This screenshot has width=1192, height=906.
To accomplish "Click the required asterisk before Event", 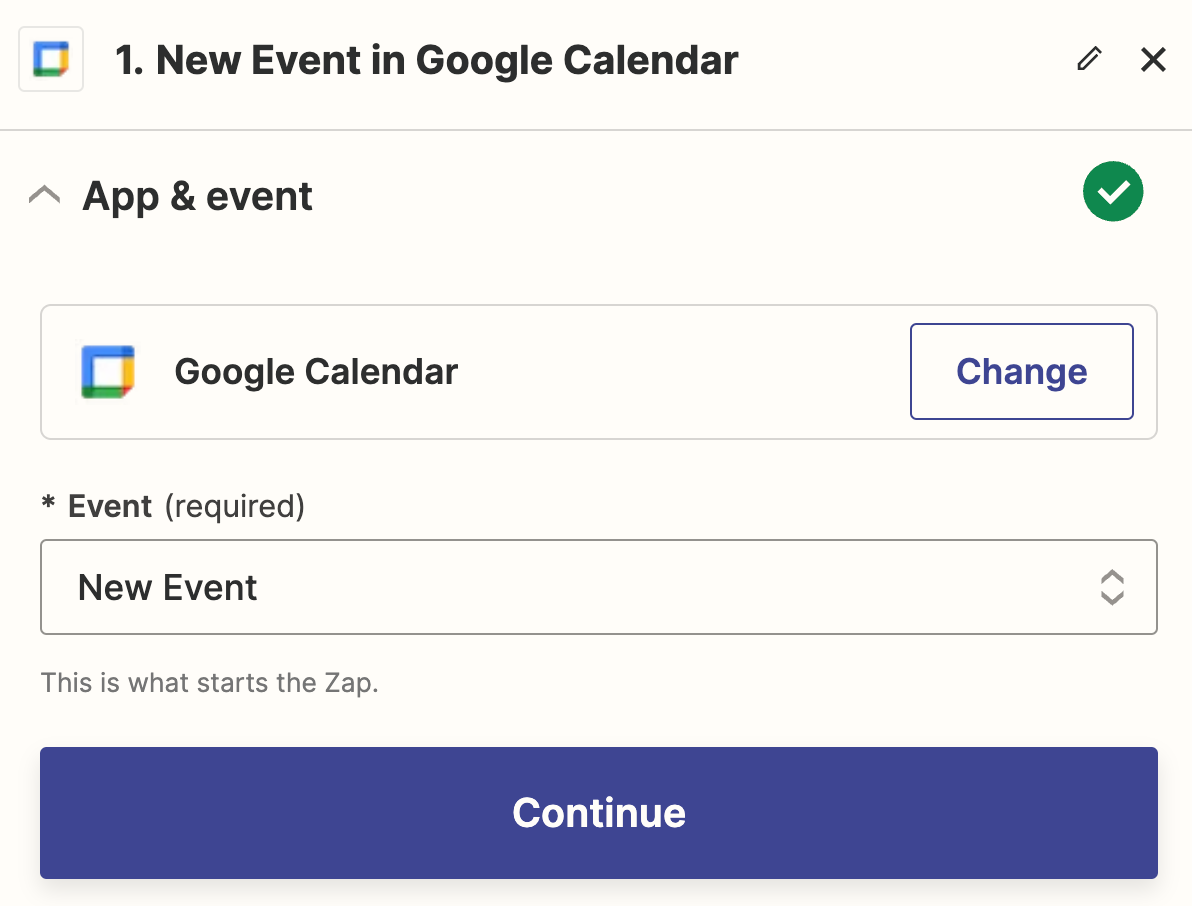I will (48, 507).
